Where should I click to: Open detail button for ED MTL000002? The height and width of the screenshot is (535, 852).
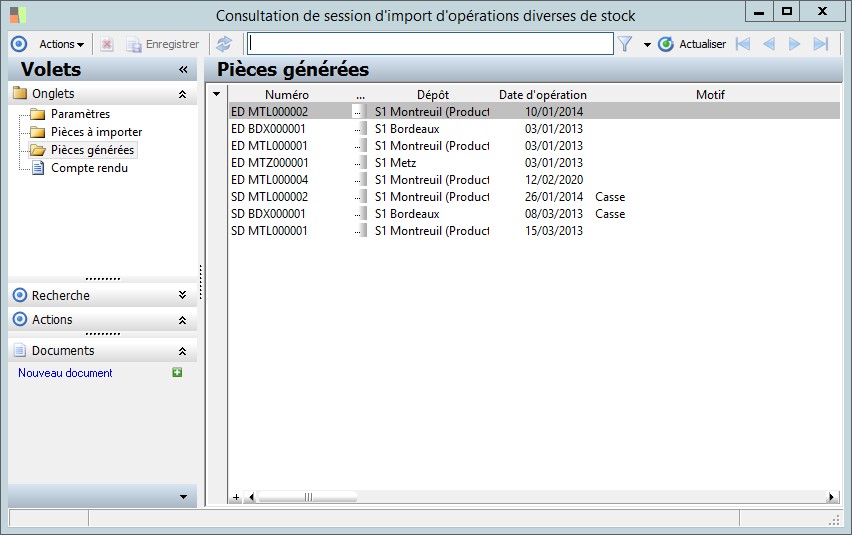(359, 112)
